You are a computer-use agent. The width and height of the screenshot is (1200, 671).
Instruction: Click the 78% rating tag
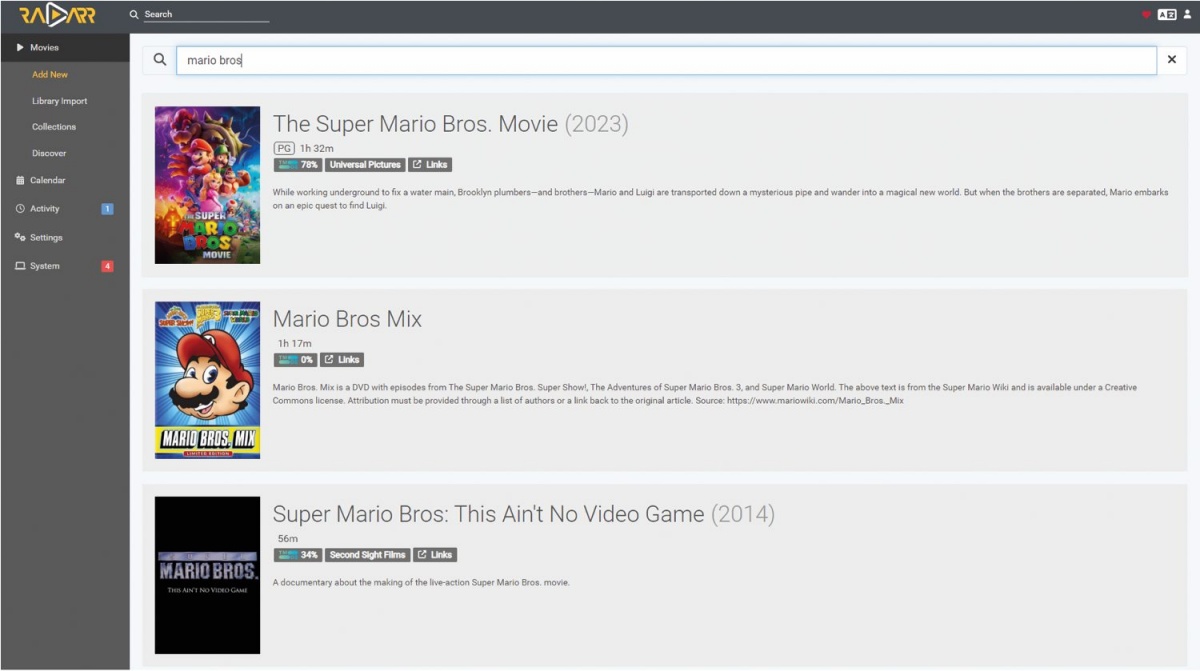[298, 165]
